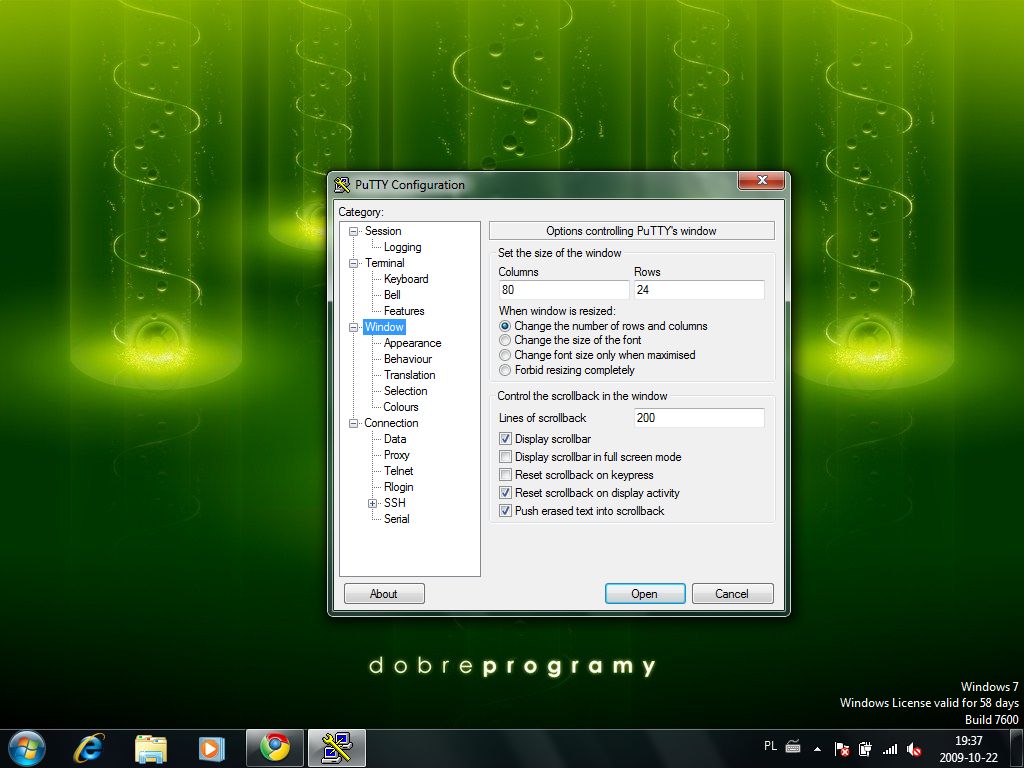The height and width of the screenshot is (768, 1024).
Task: Collapse the Connection tree node
Action: [353, 423]
